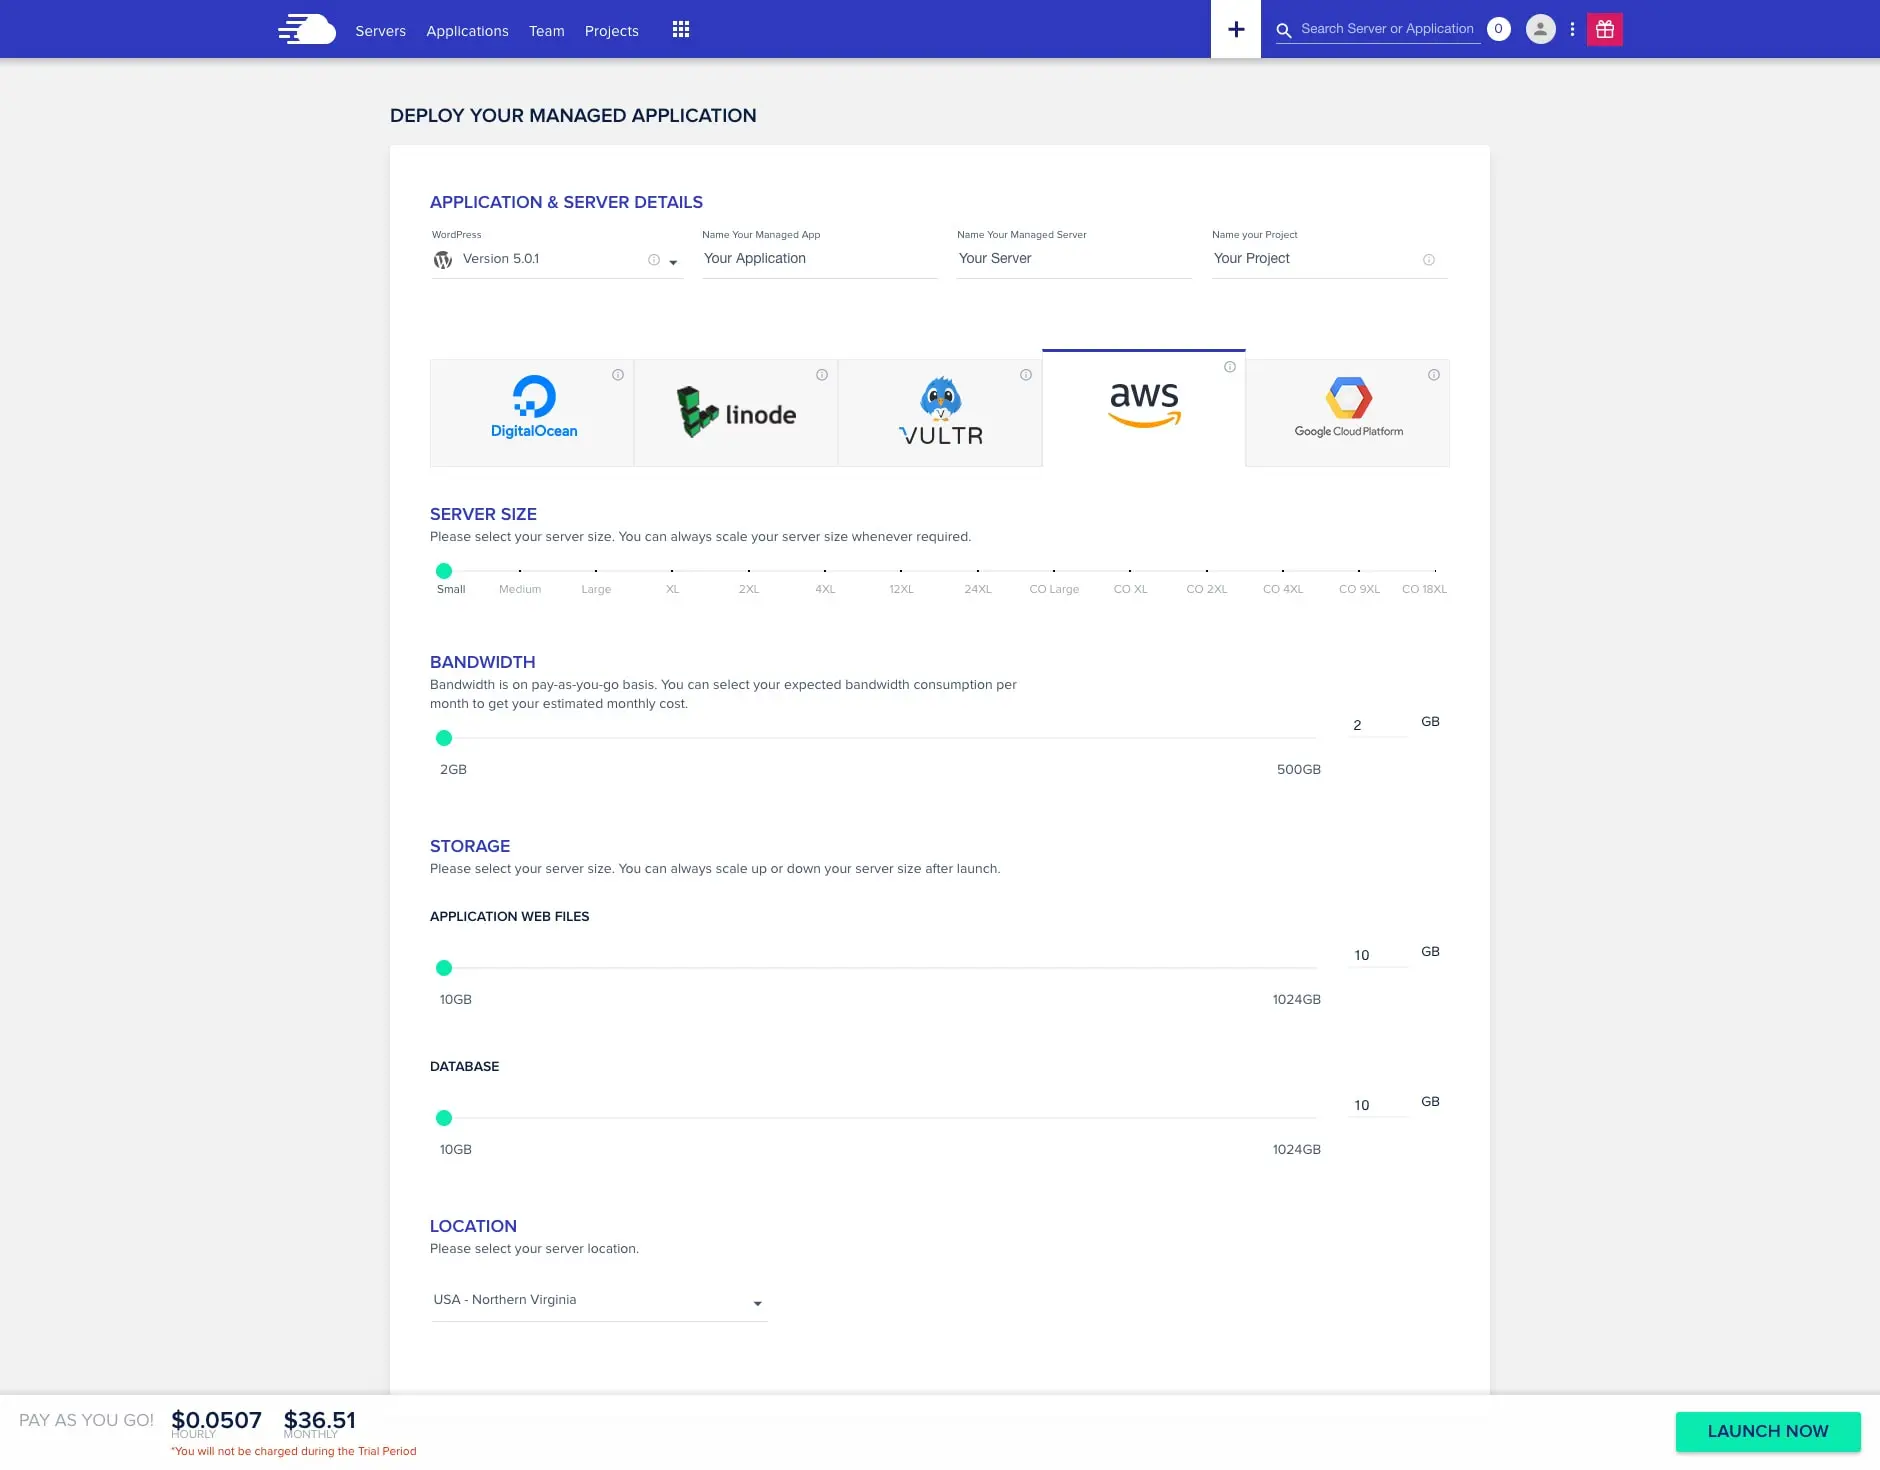
Task: Click the plus add button in header
Action: click(1236, 29)
